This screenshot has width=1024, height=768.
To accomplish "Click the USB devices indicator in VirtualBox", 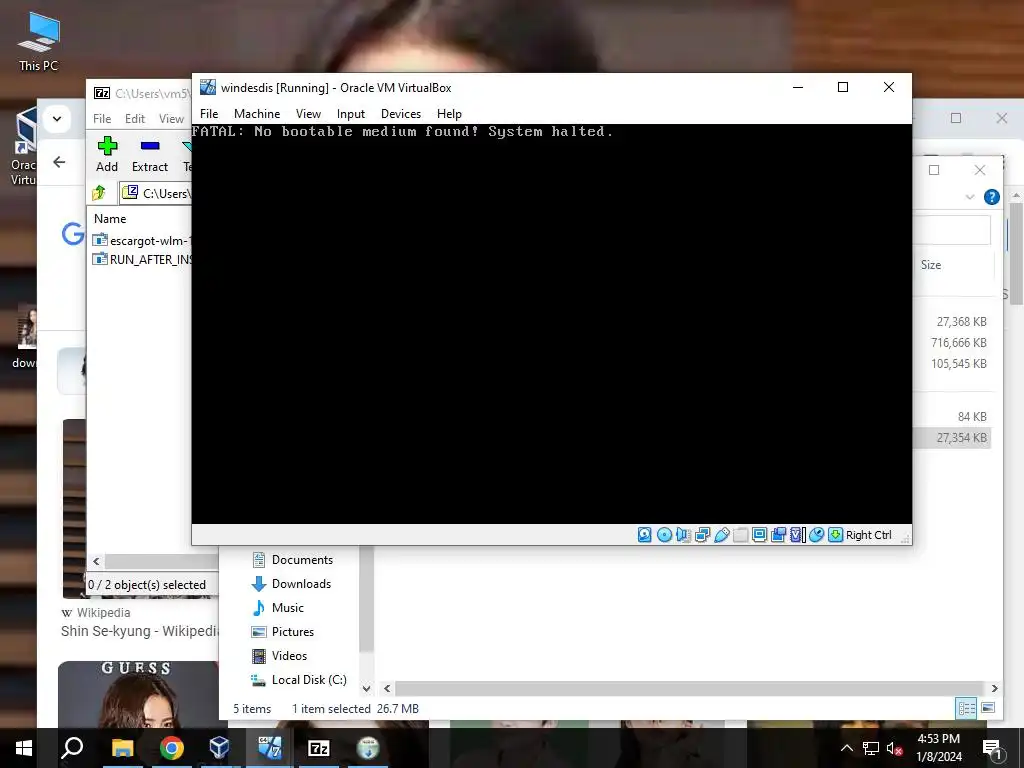I will click(722, 535).
